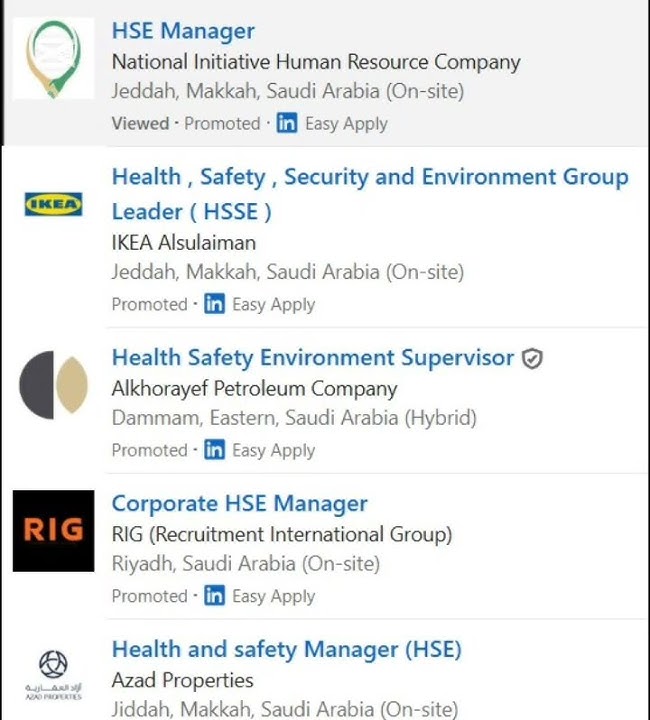Viewport: 650px width, 720px height.
Task: Click Easy Apply on Corporate HSE Manager
Action: [273, 596]
